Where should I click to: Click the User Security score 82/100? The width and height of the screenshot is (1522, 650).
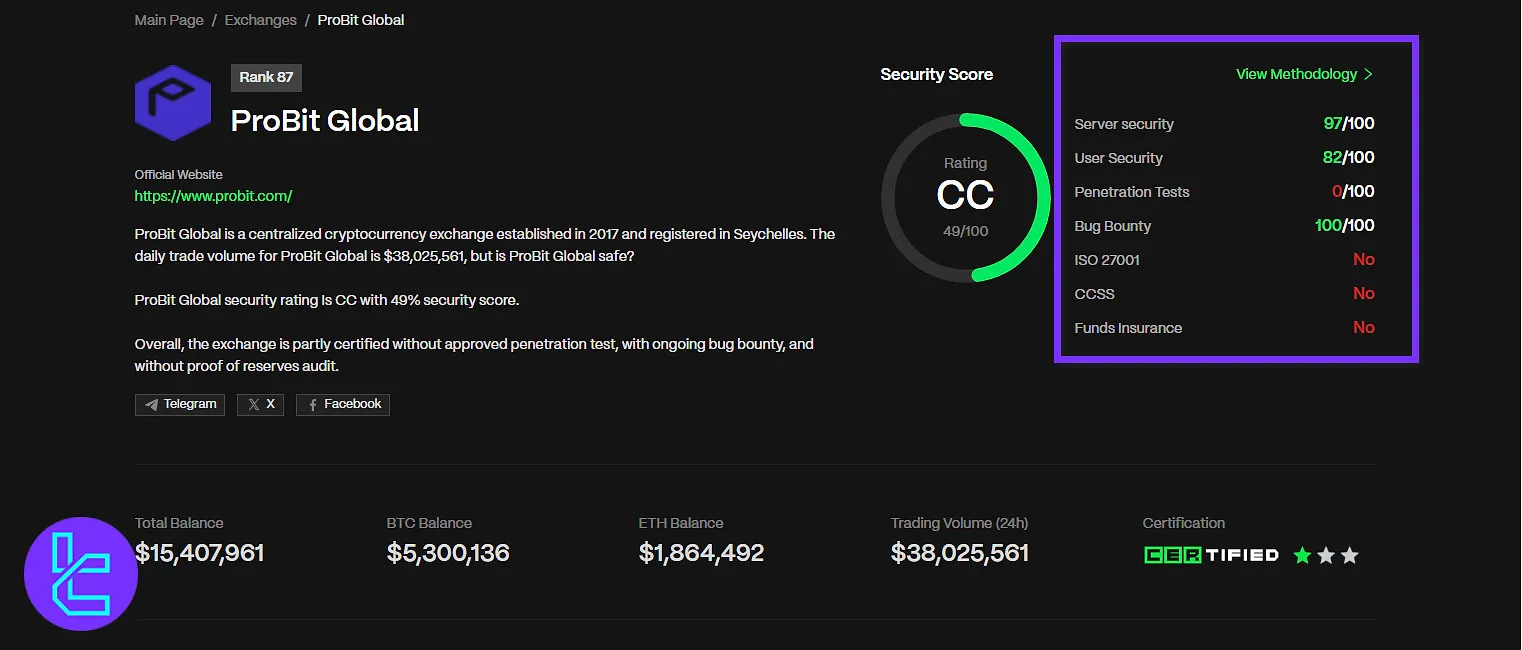click(1348, 158)
